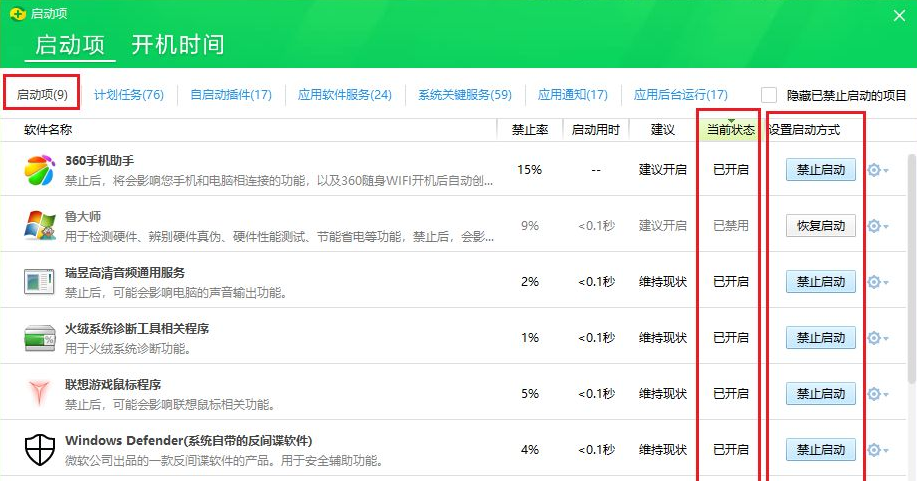Image resolution: width=917 pixels, height=481 pixels.
Task: Select the Windows Defender shield icon
Action: tap(40, 449)
